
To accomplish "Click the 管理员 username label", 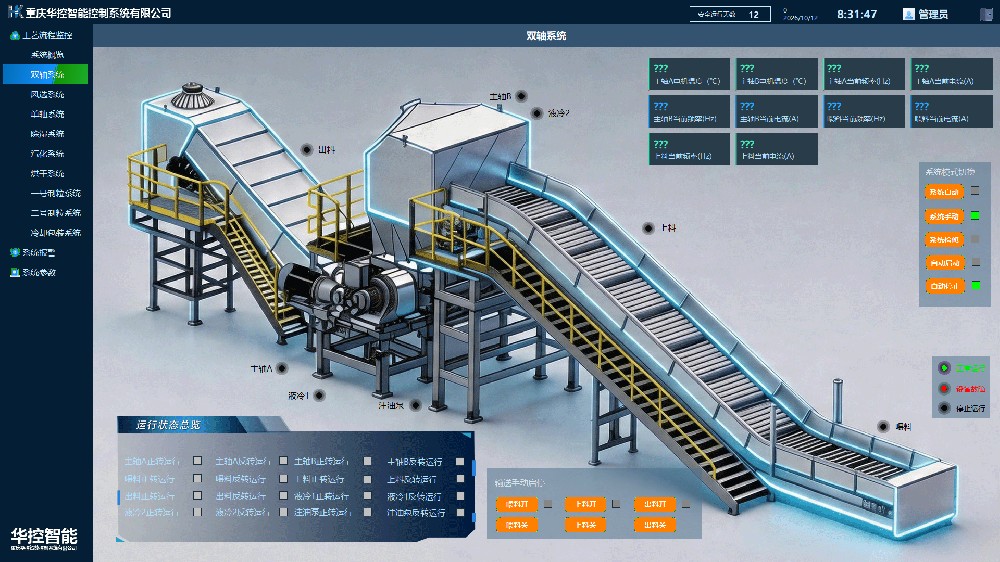I will (933, 14).
